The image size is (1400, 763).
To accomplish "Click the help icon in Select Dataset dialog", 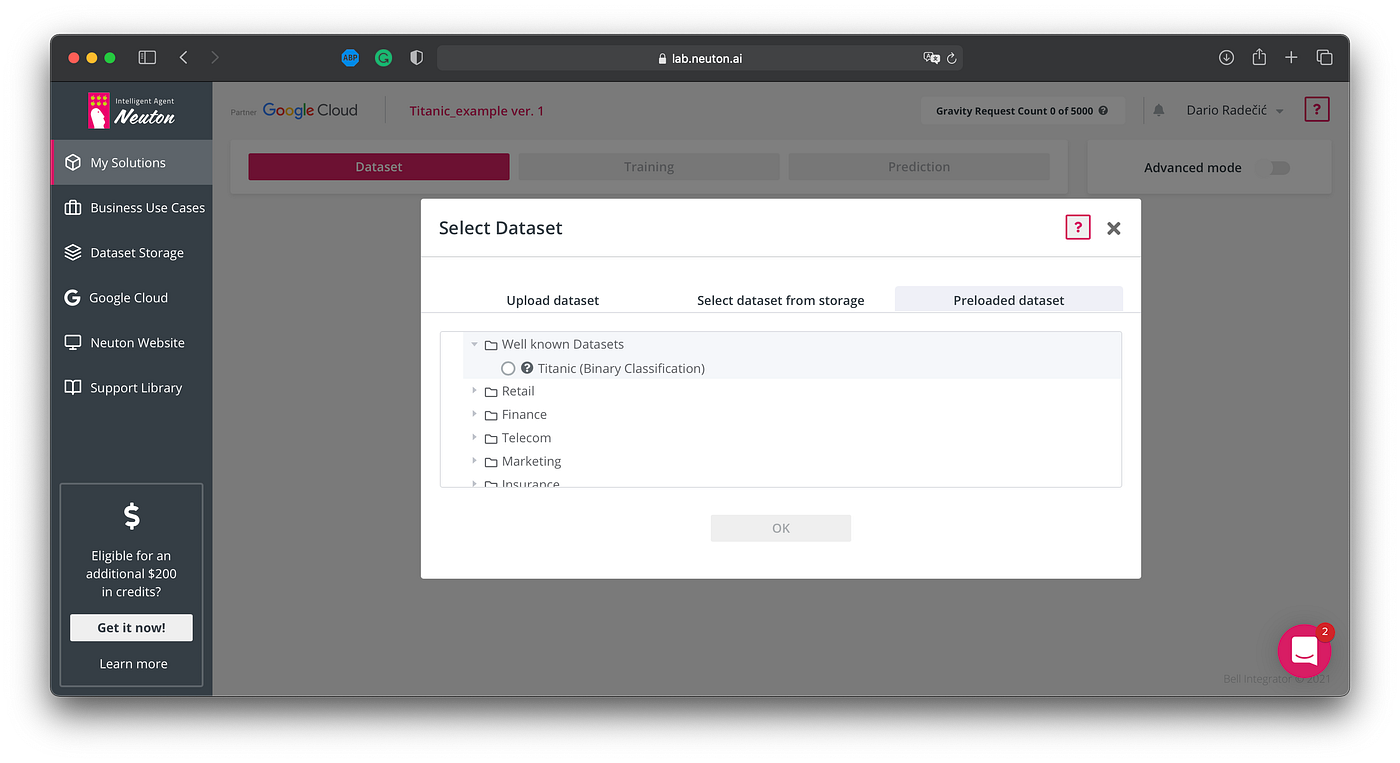I will coord(1077,227).
